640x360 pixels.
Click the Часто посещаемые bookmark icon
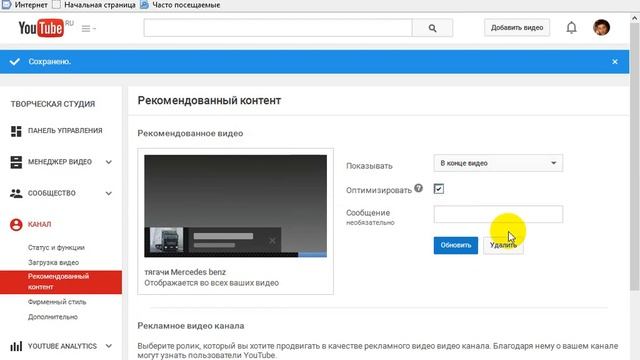[144, 4]
